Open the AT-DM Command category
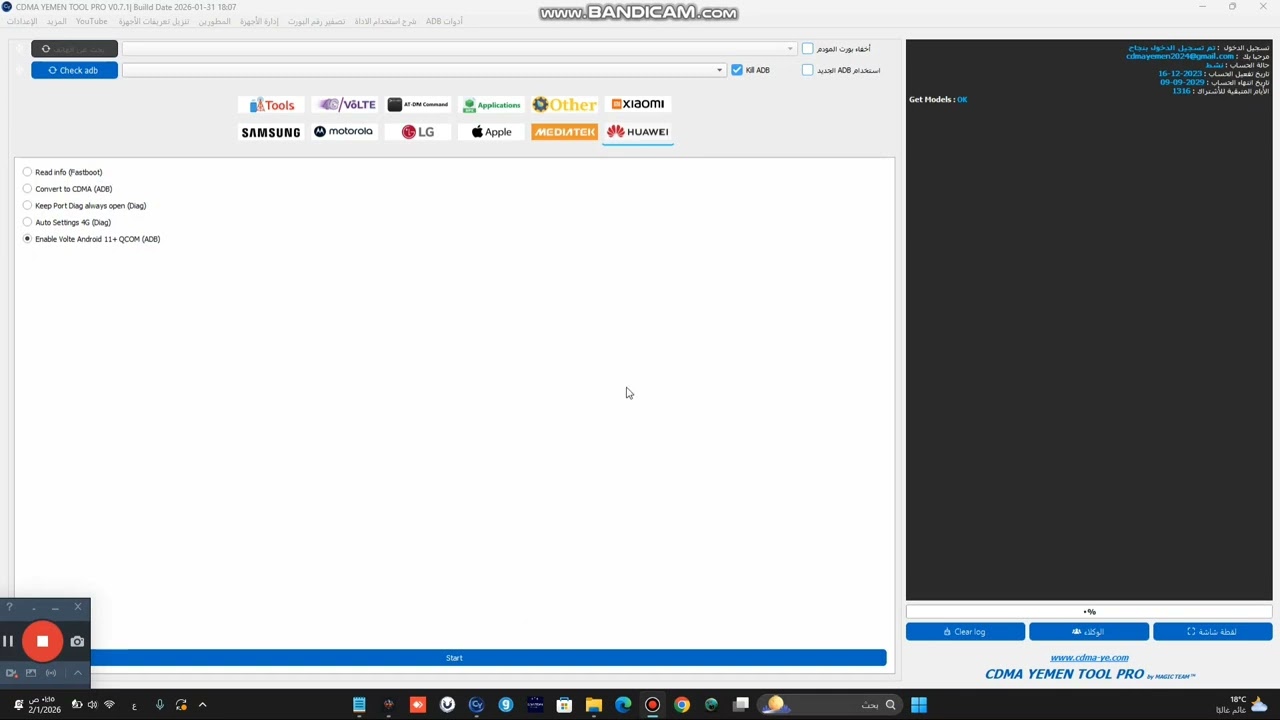 [418, 105]
